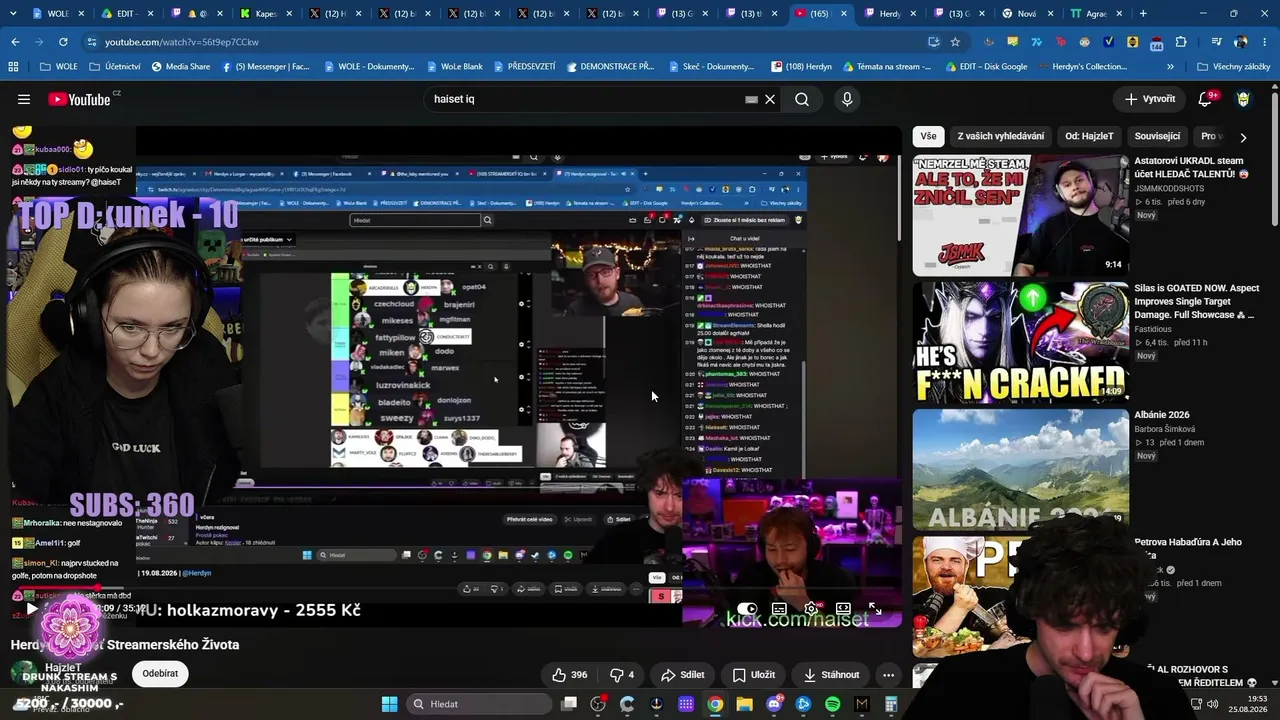Open the Chrome three-dot menu
Image resolution: width=1280 pixels, height=720 pixels.
pos(1264,42)
